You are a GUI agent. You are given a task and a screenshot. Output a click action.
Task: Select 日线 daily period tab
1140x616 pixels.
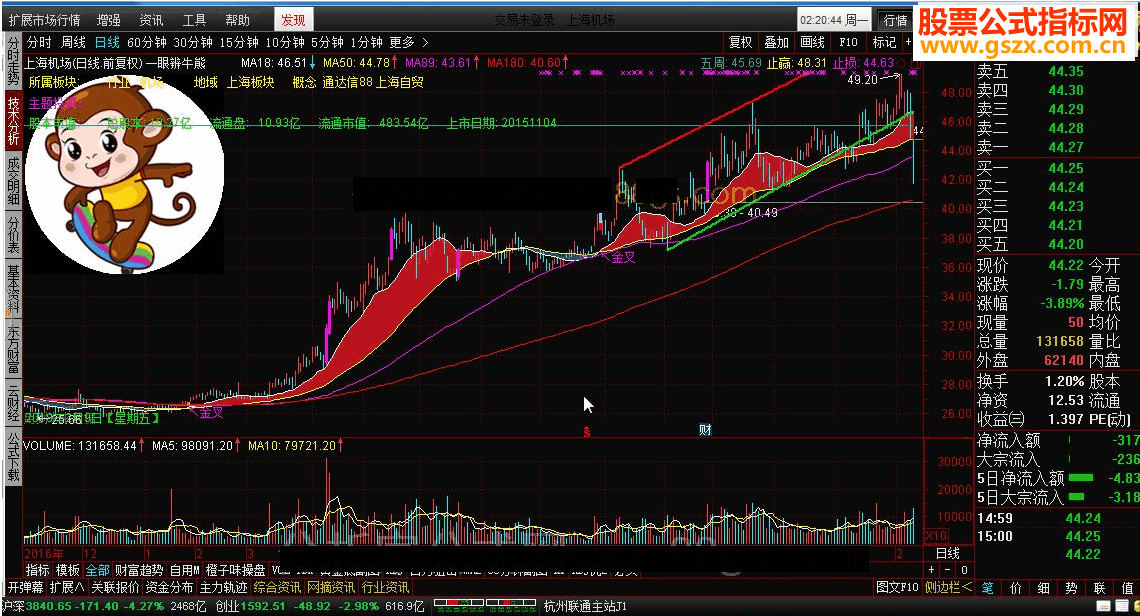[x=107, y=43]
